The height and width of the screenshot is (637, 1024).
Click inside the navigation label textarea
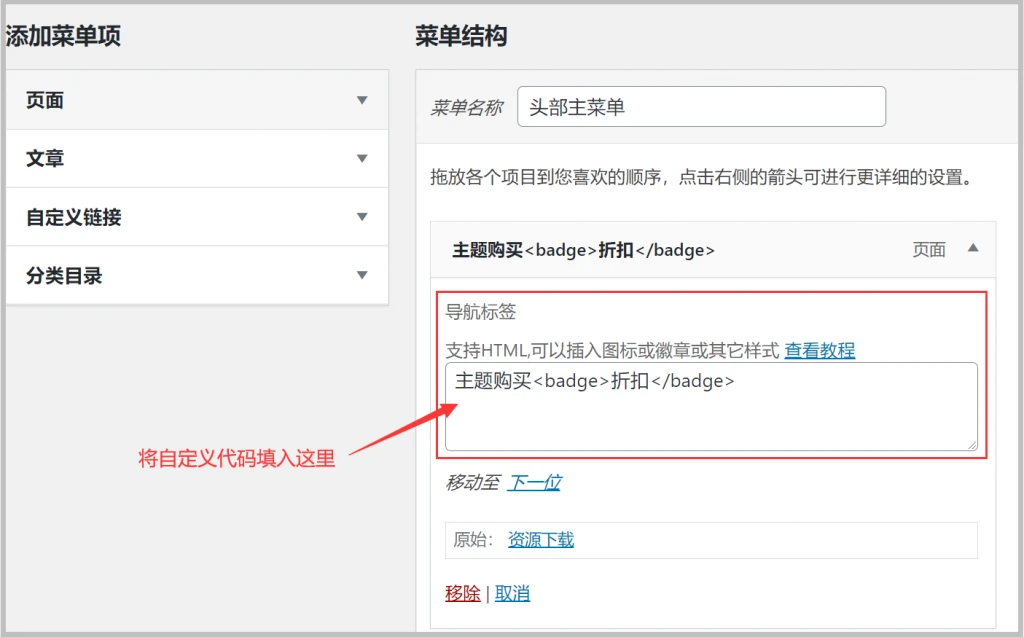click(x=710, y=405)
